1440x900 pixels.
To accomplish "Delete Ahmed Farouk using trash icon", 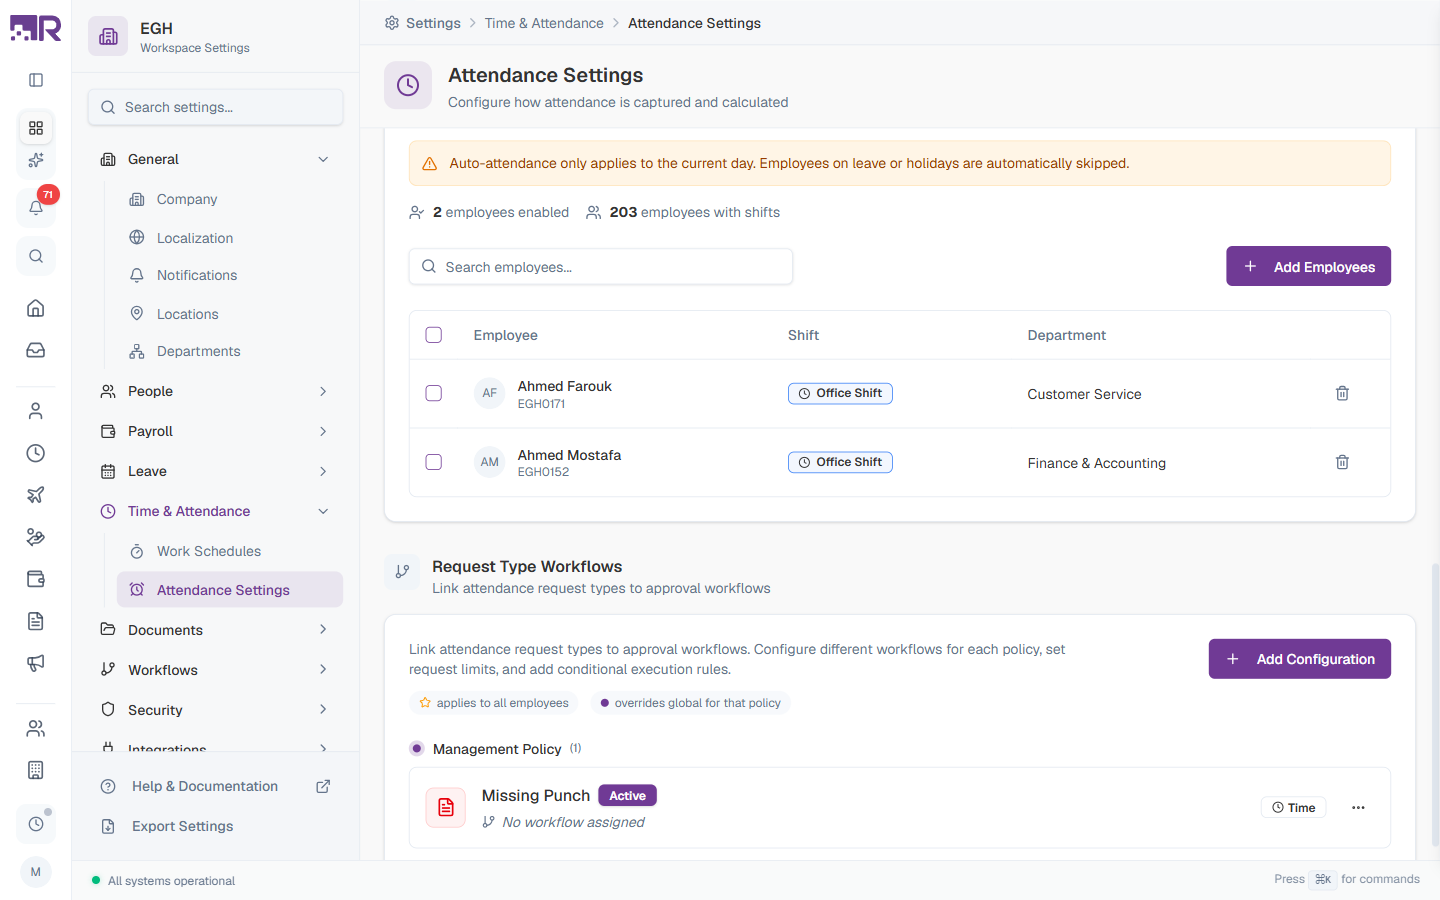I will click(1342, 393).
